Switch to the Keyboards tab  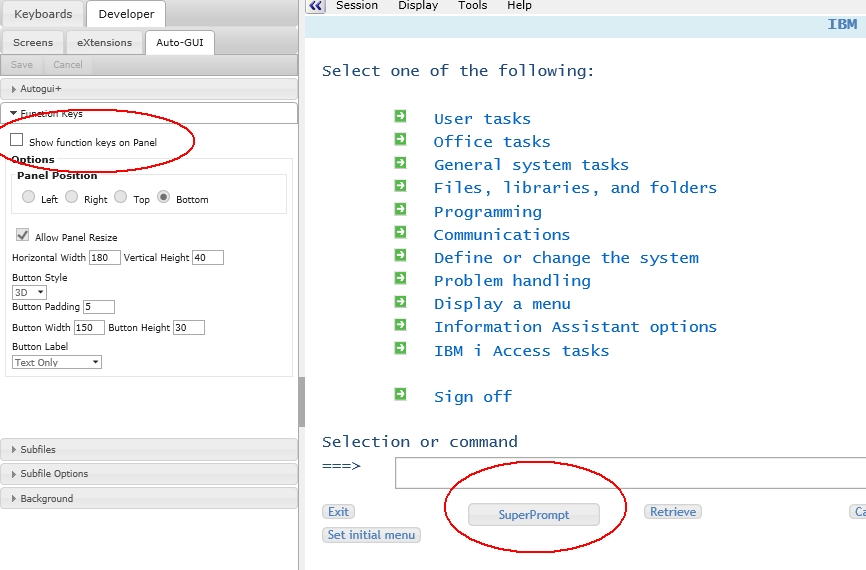click(43, 14)
